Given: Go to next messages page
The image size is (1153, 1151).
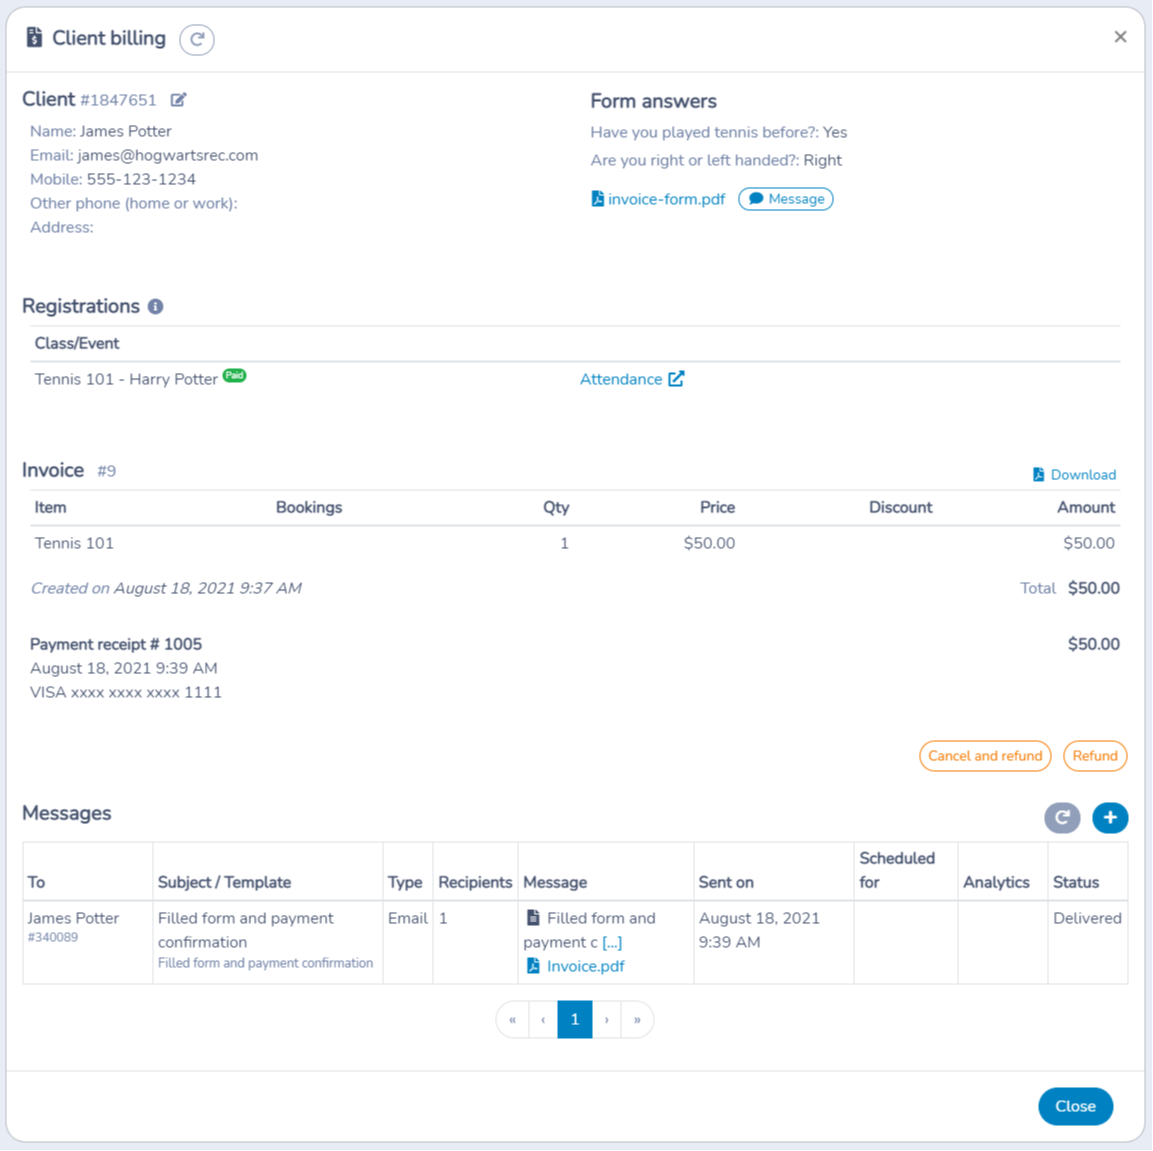Looking at the screenshot, I should (607, 1019).
